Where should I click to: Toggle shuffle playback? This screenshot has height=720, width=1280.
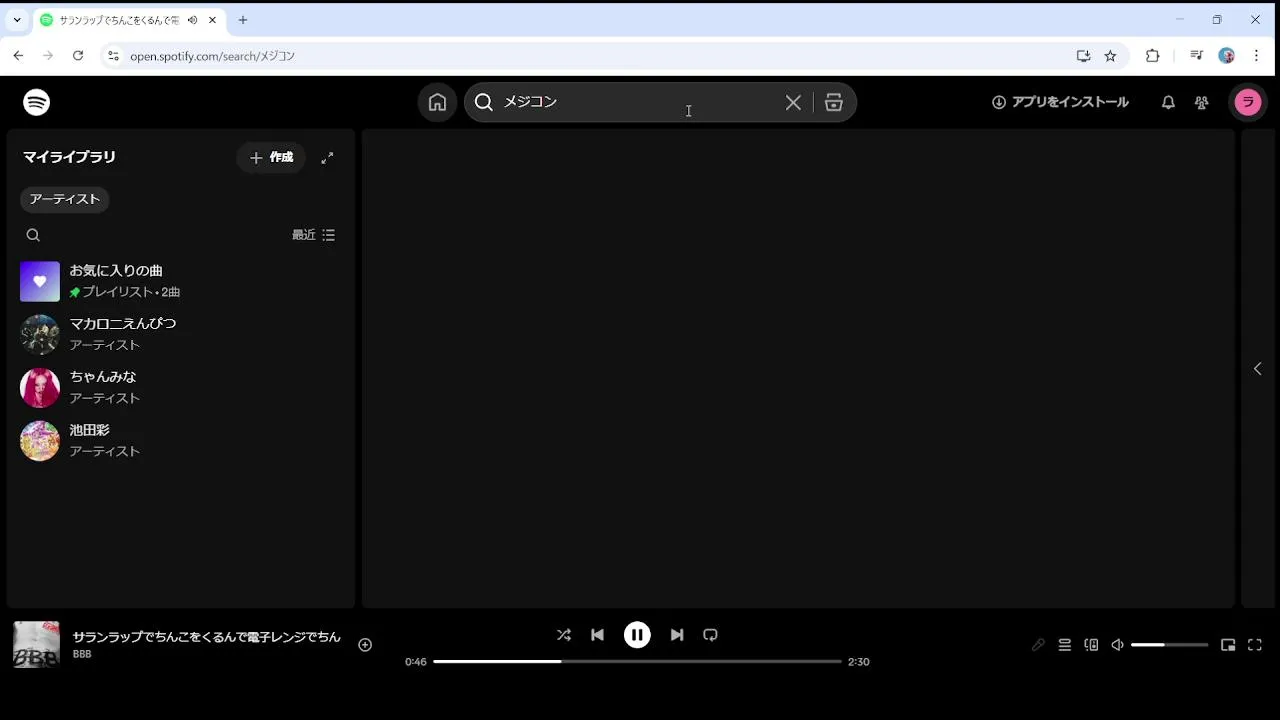(x=564, y=635)
